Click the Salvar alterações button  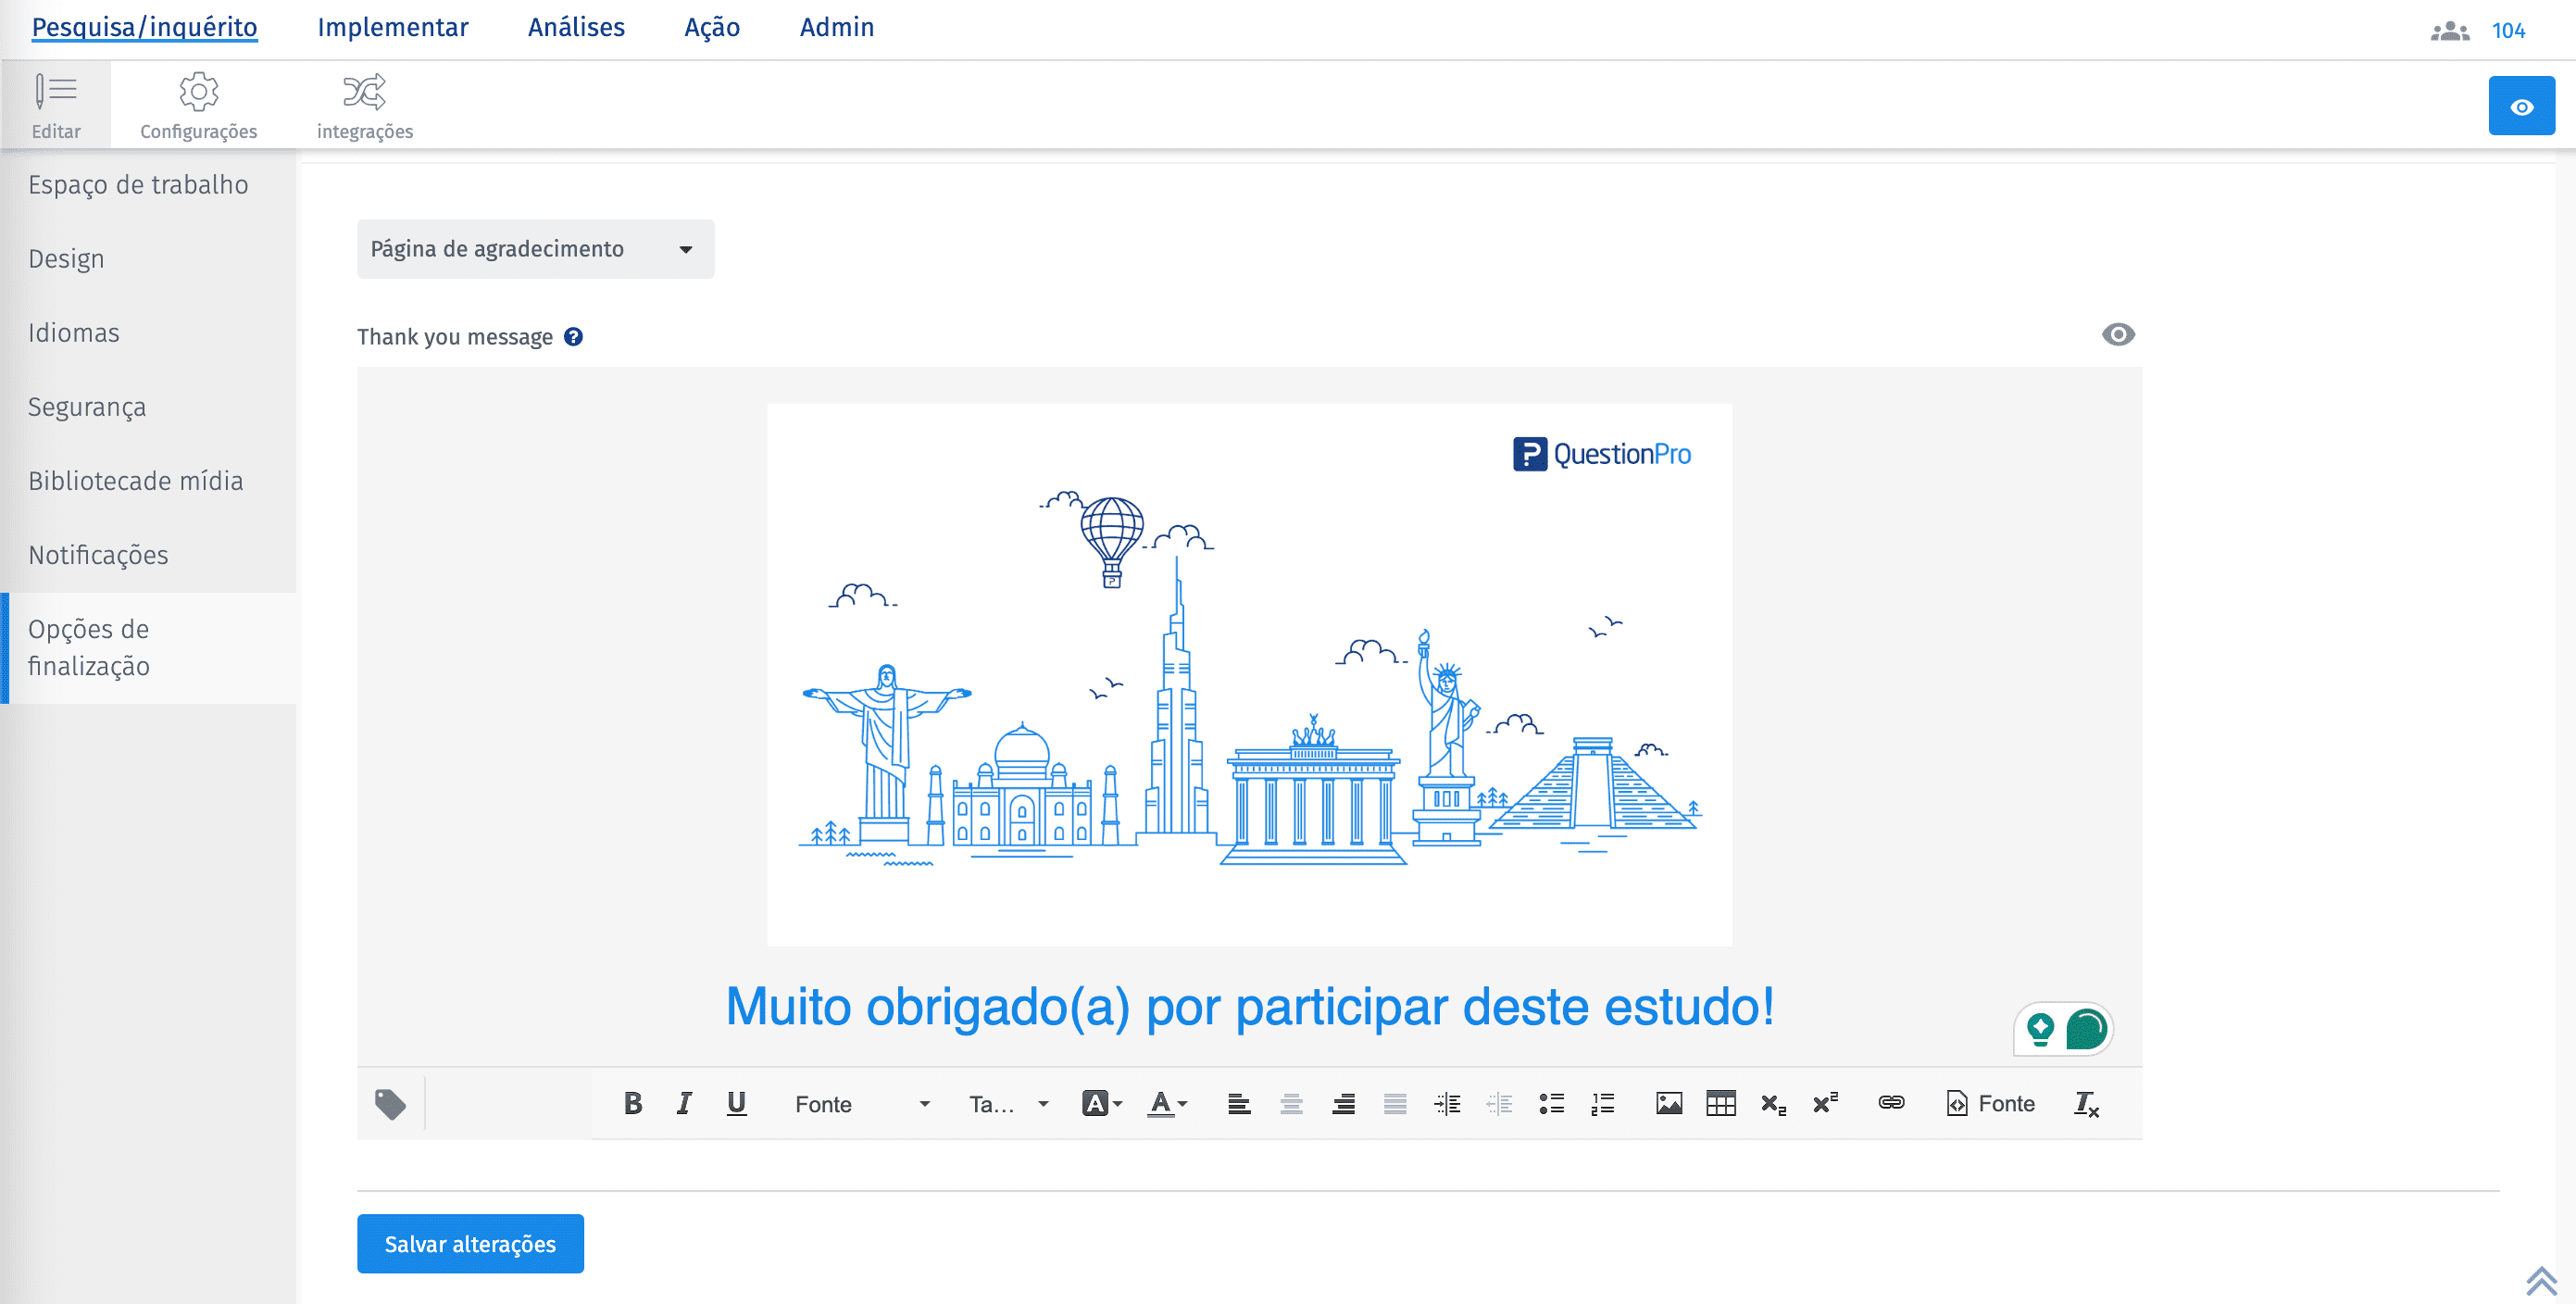click(470, 1244)
